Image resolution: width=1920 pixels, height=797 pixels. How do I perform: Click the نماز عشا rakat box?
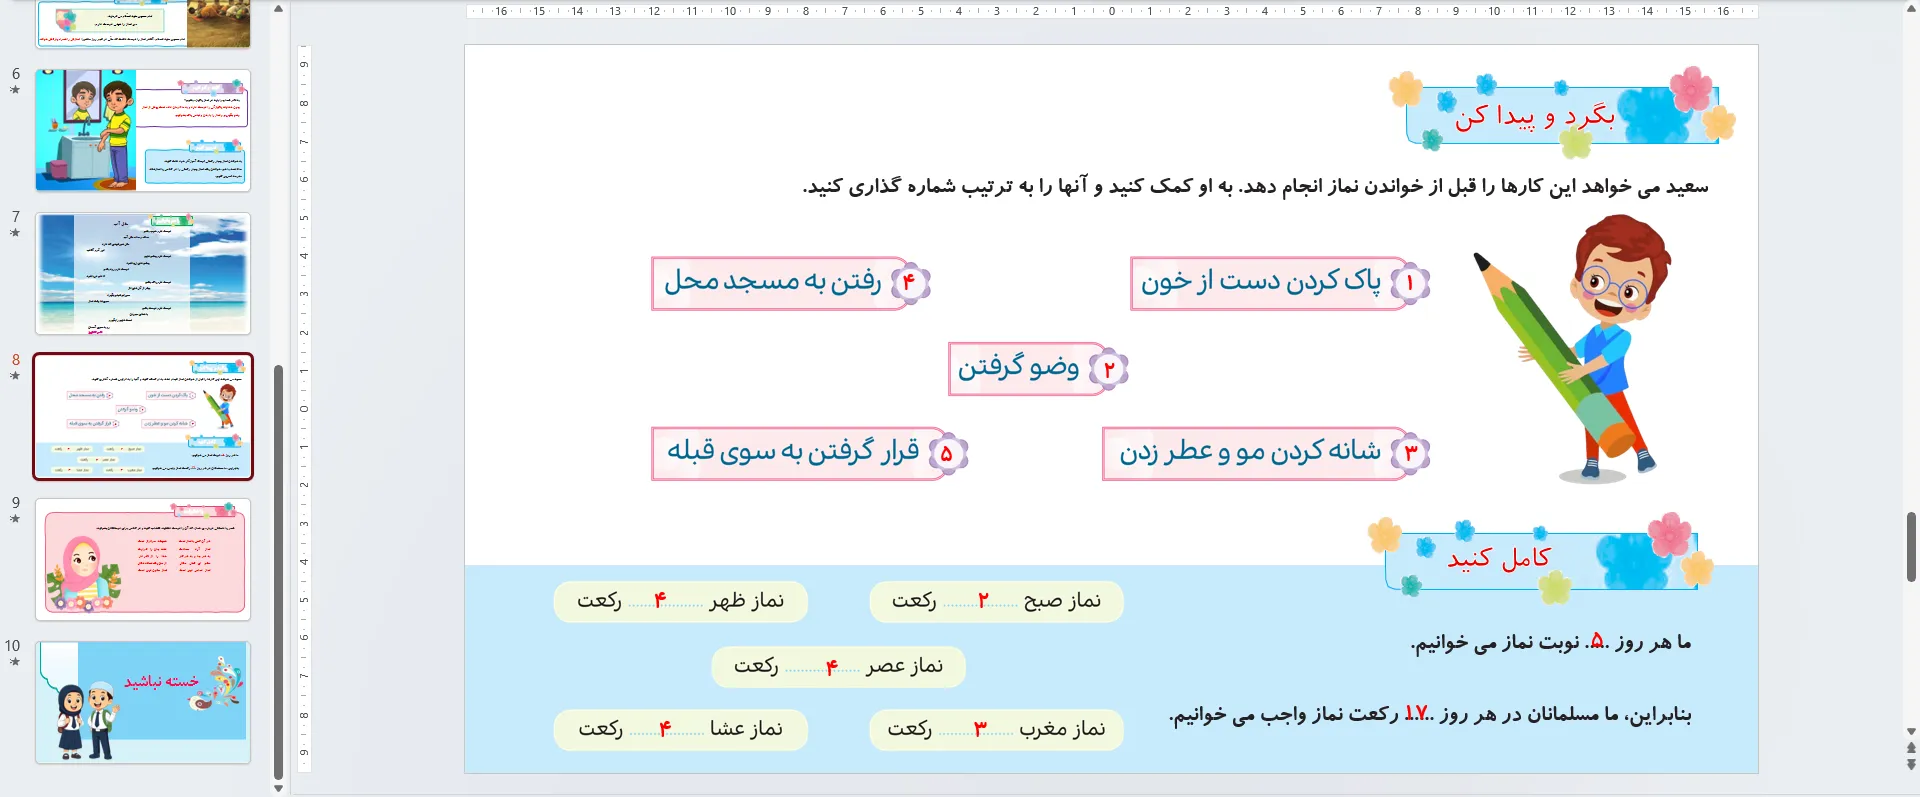tap(680, 729)
